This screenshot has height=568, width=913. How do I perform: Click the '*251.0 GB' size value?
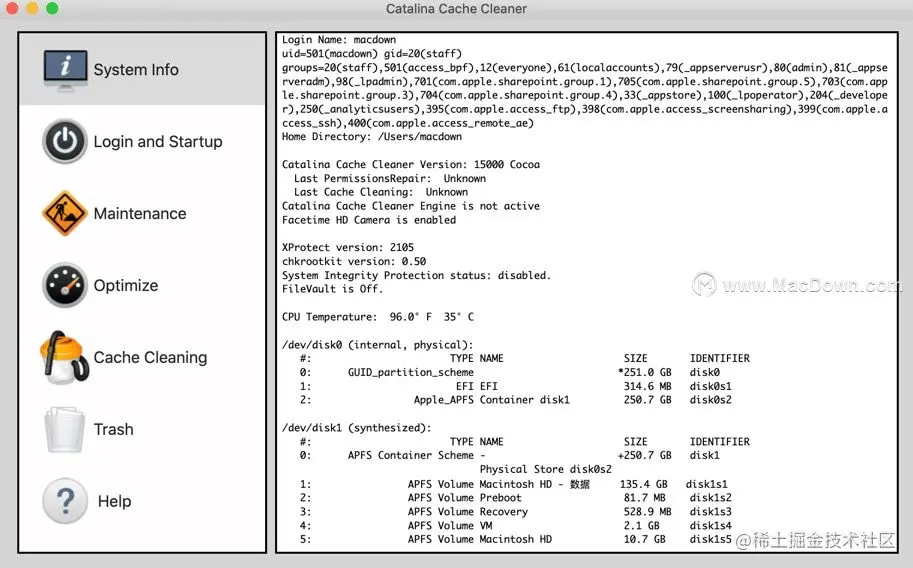645,372
